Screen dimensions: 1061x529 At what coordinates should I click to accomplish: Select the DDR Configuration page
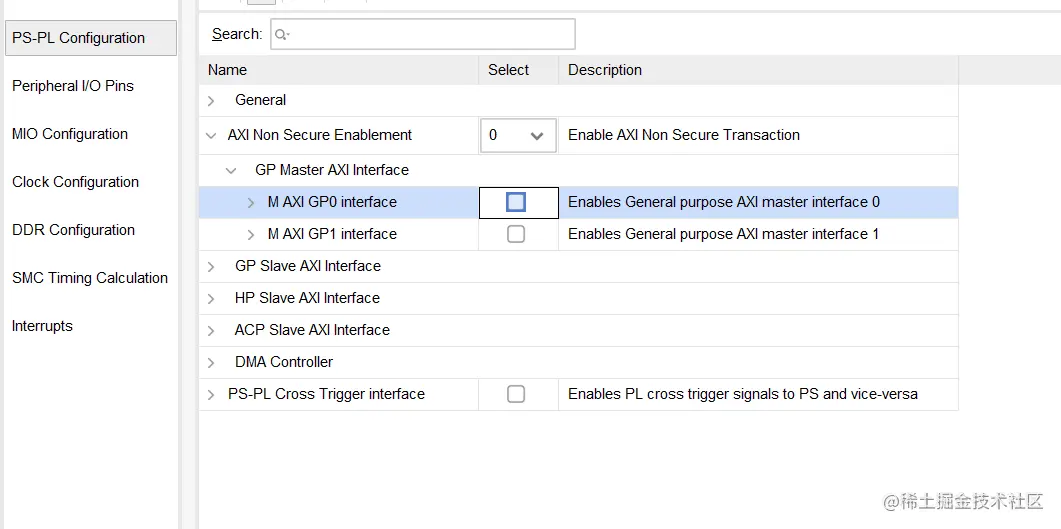tap(73, 230)
